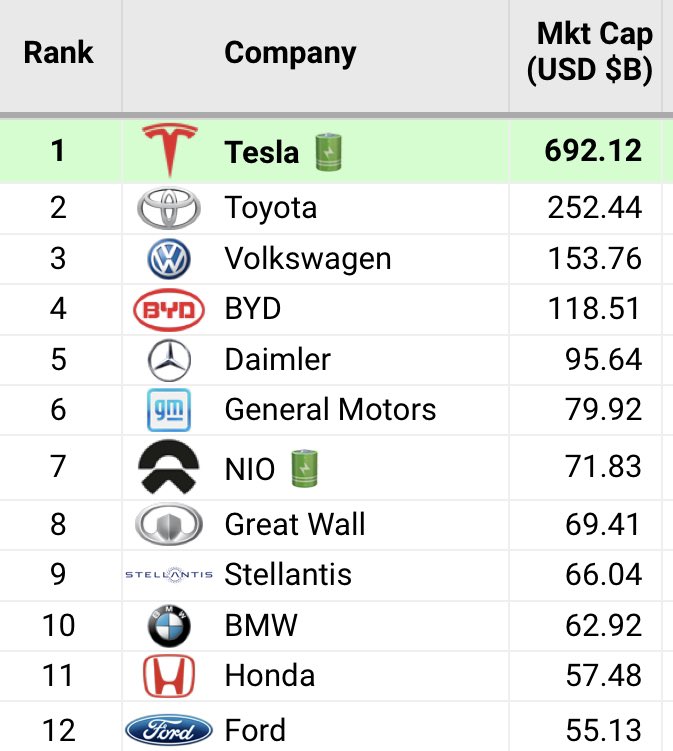Screen dimensions: 673x751
Task: Click the red Honda logo
Action: point(168,676)
